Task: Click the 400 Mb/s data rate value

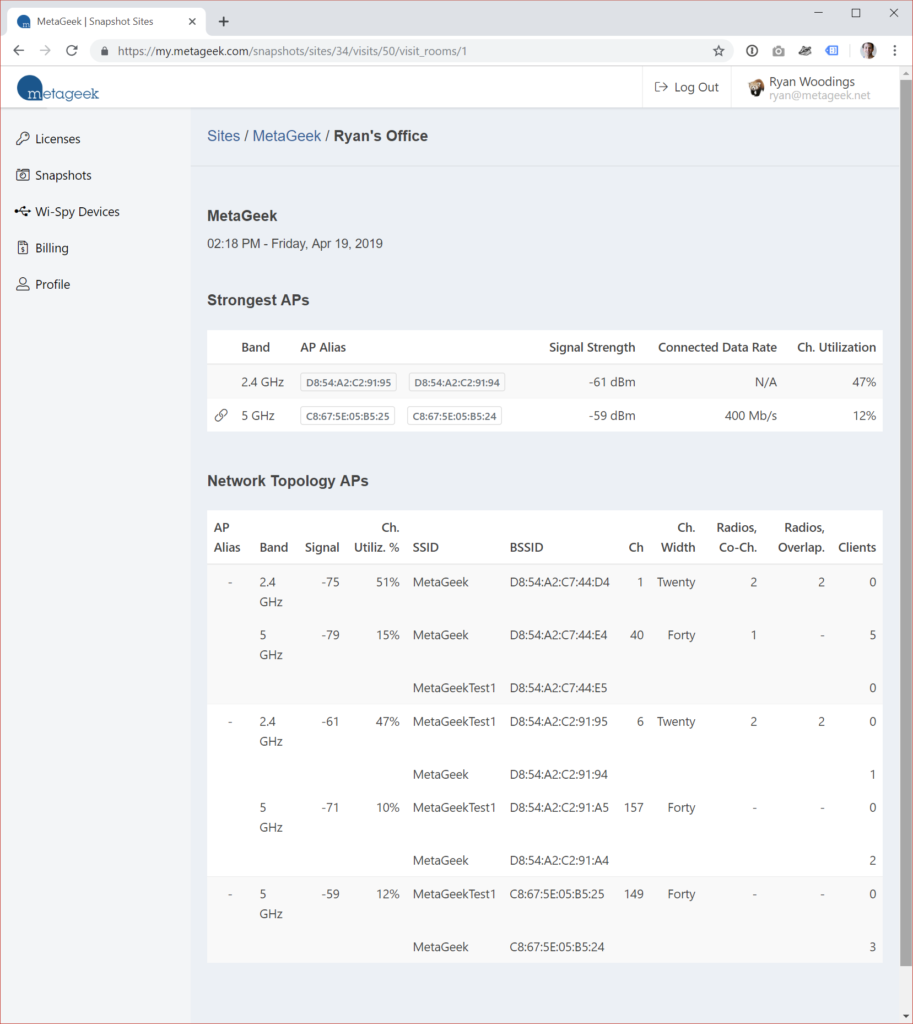Action: 750,415
